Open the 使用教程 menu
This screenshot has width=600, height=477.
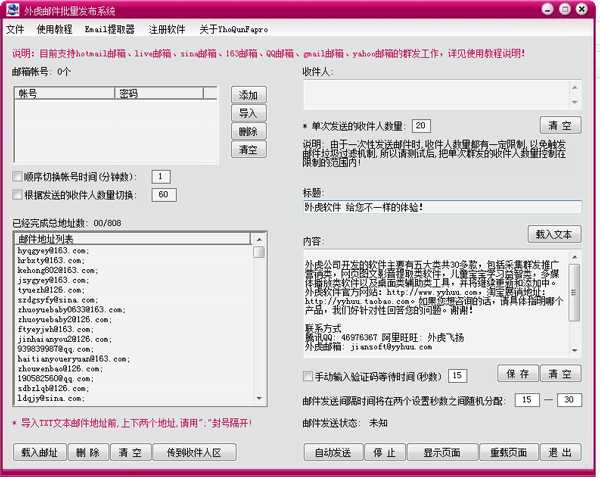click(x=55, y=29)
